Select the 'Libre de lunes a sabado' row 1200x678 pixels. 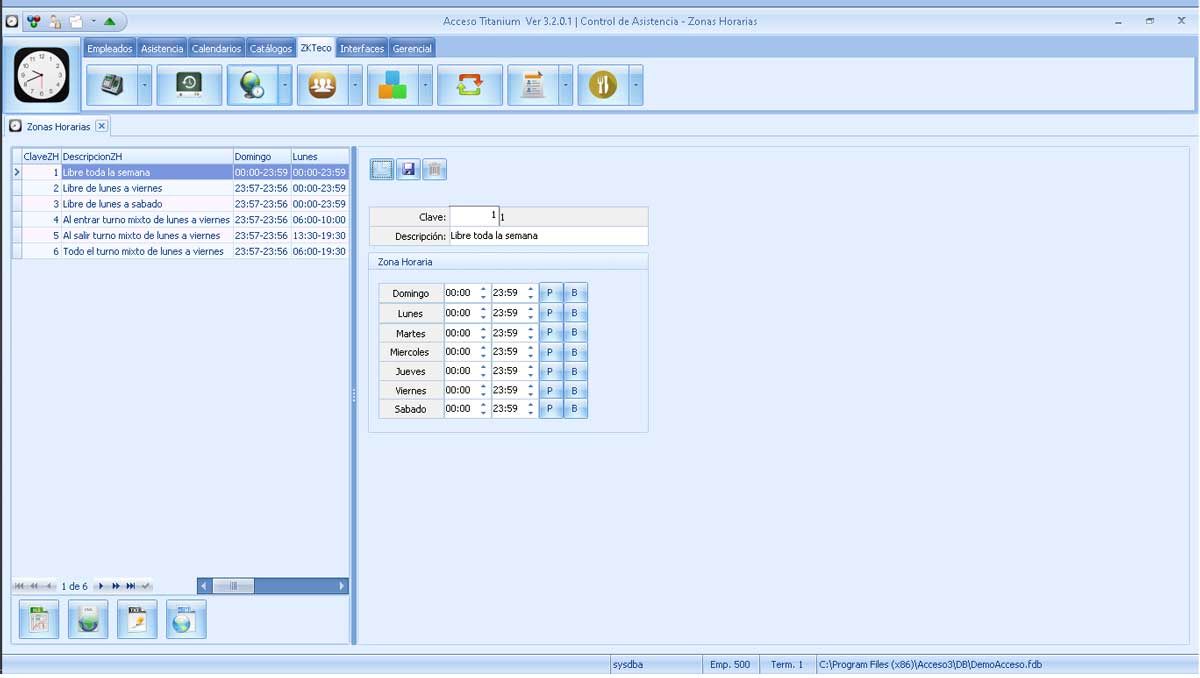click(147, 204)
